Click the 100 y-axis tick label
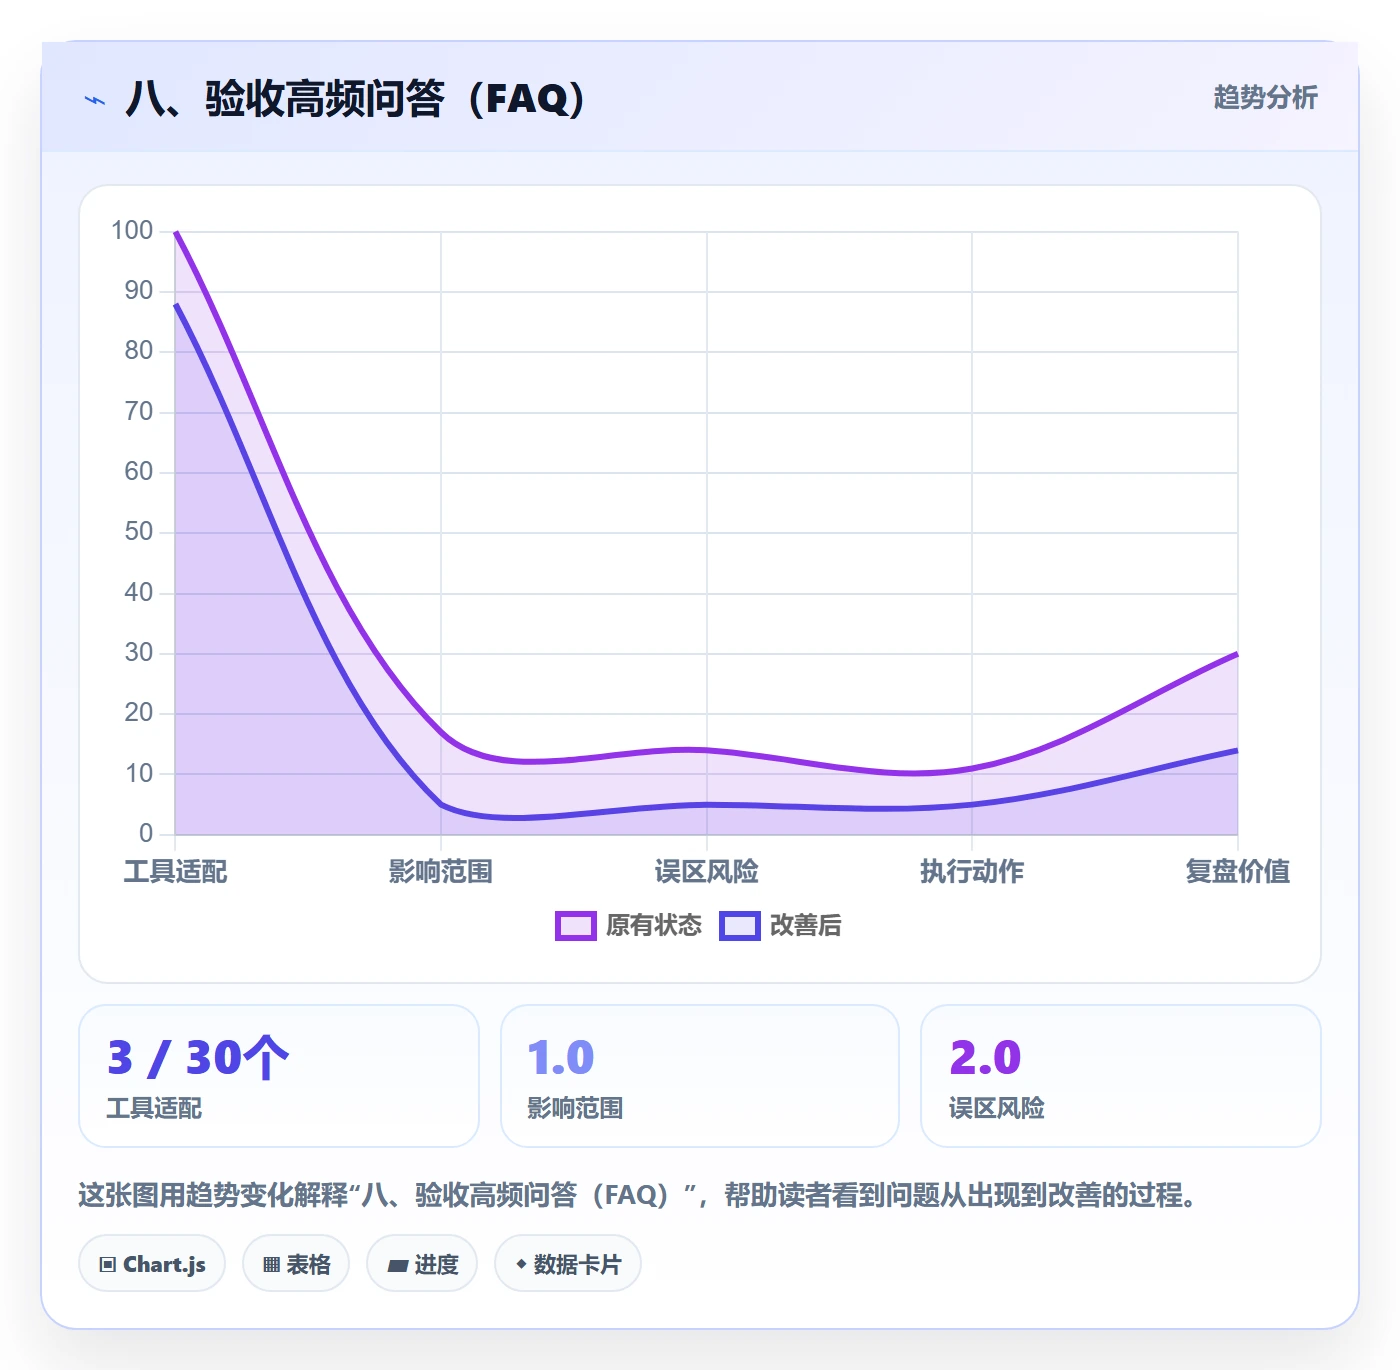Screen dimensions: 1400x1370 (132, 230)
